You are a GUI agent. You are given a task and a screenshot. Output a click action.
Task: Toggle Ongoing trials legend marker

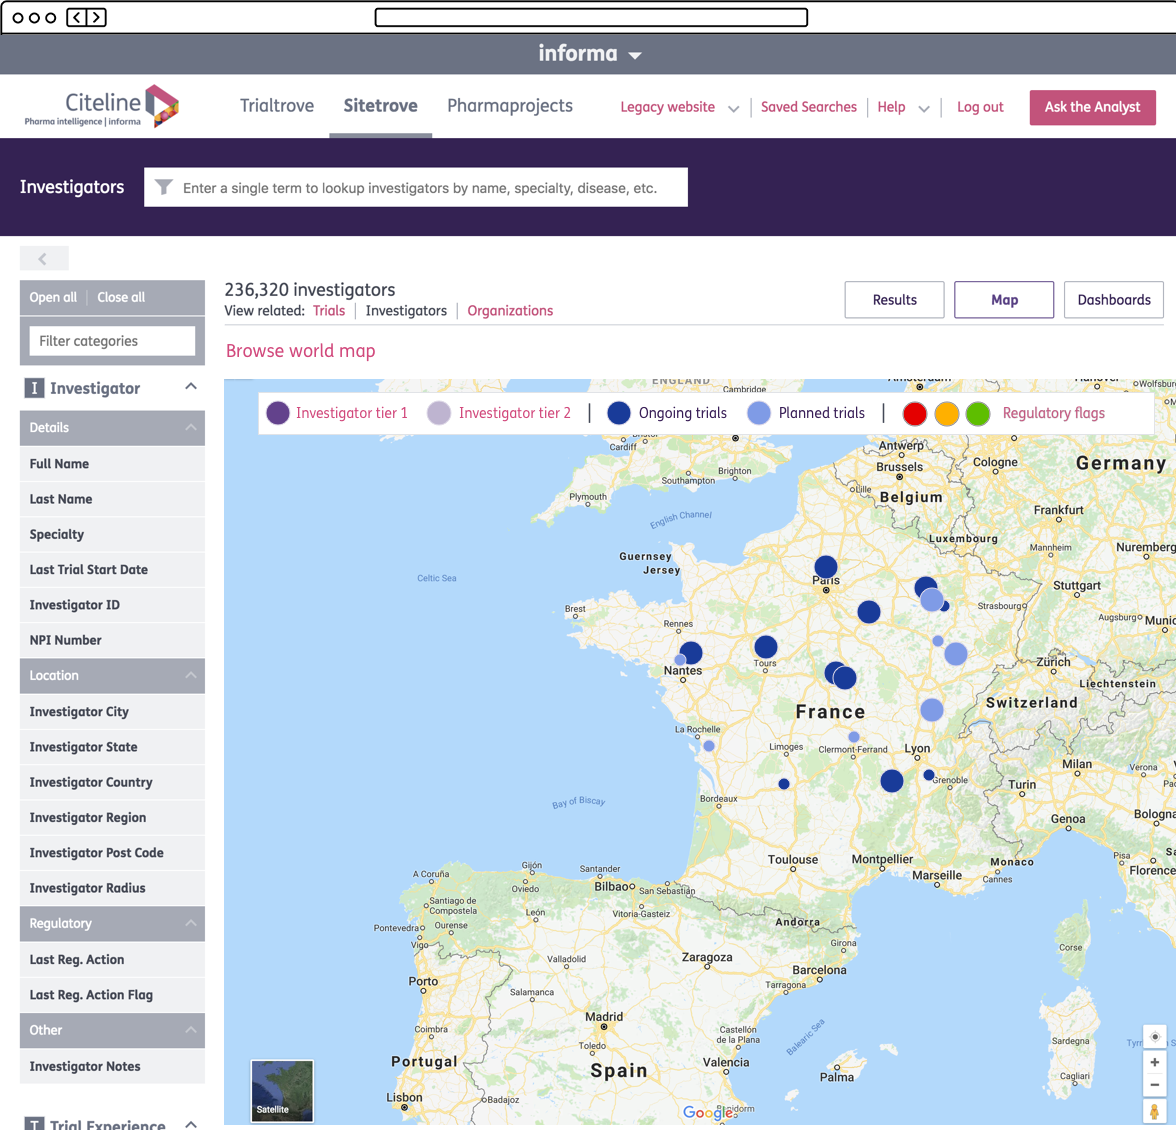tap(619, 413)
